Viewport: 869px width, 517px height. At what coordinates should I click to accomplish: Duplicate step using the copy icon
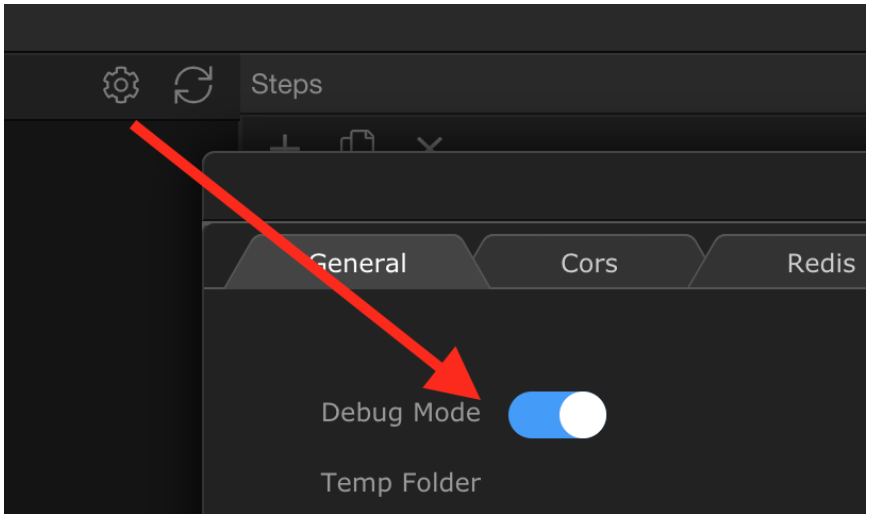click(357, 143)
